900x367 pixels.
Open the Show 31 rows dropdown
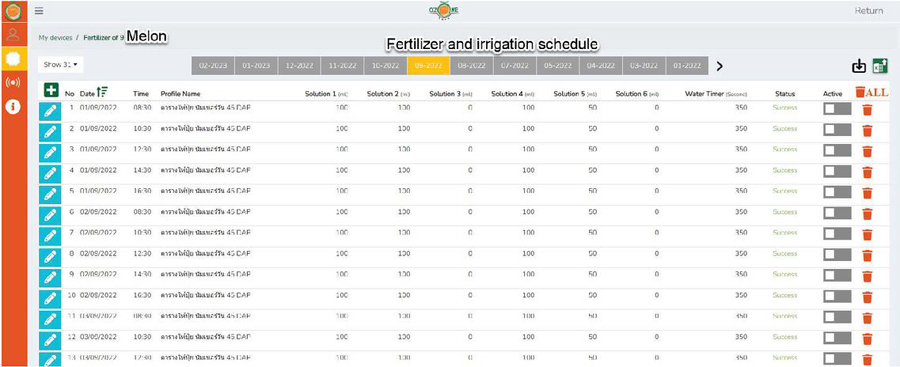click(x=60, y=65)
